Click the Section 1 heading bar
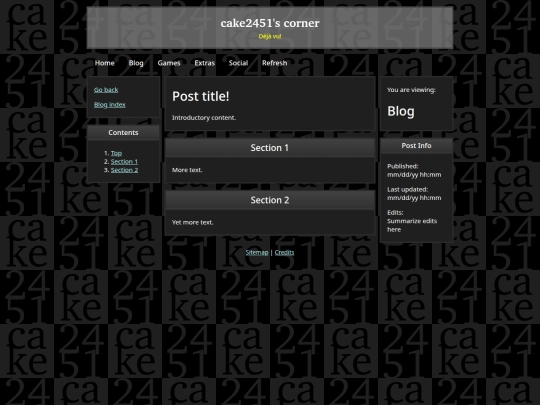Viewport: 540px width, 405px height. coord(270,148)
